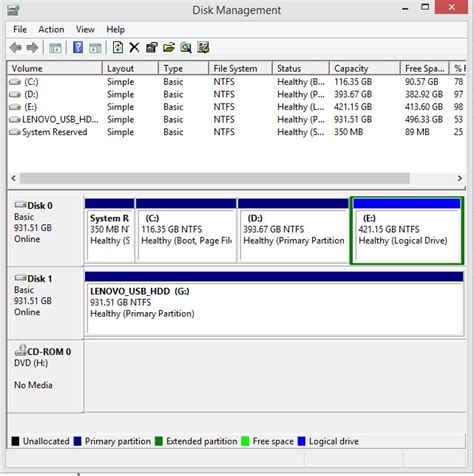Open the File menu
The width and height of the screenshot is (474, 476).
(x=20, y=30)
